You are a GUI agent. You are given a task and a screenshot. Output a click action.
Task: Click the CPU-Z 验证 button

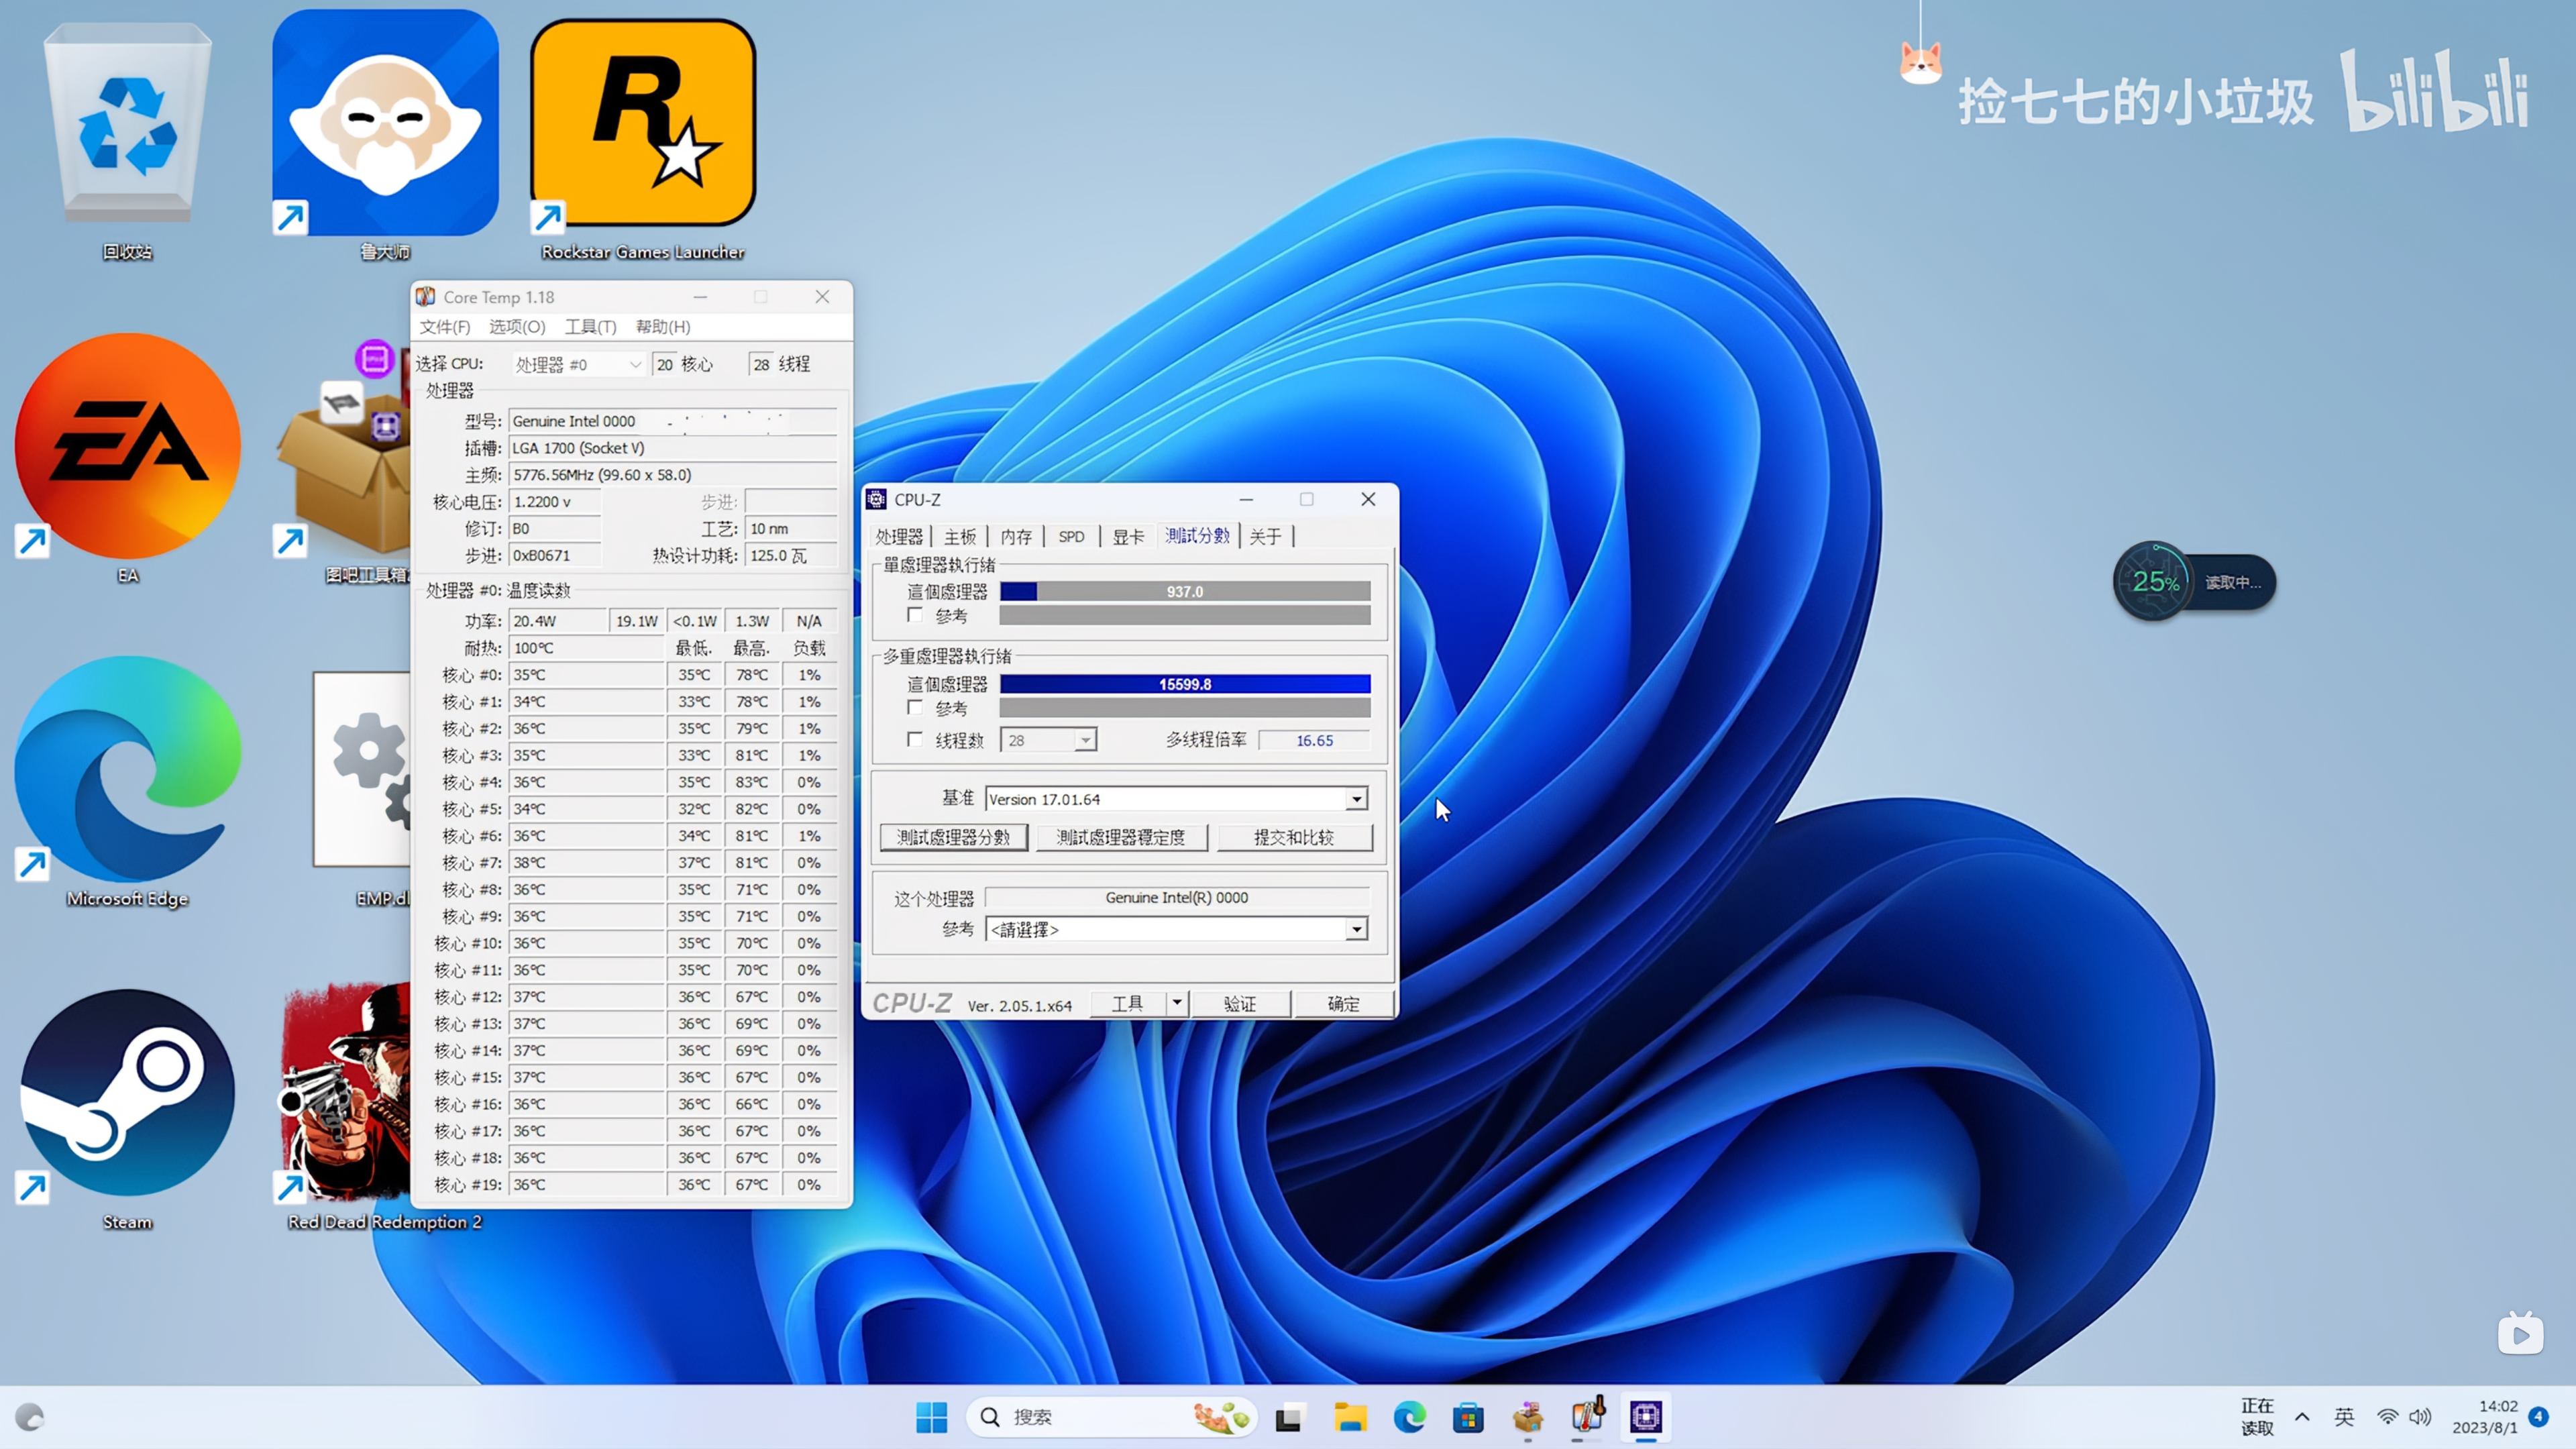pos(1240,1003)
